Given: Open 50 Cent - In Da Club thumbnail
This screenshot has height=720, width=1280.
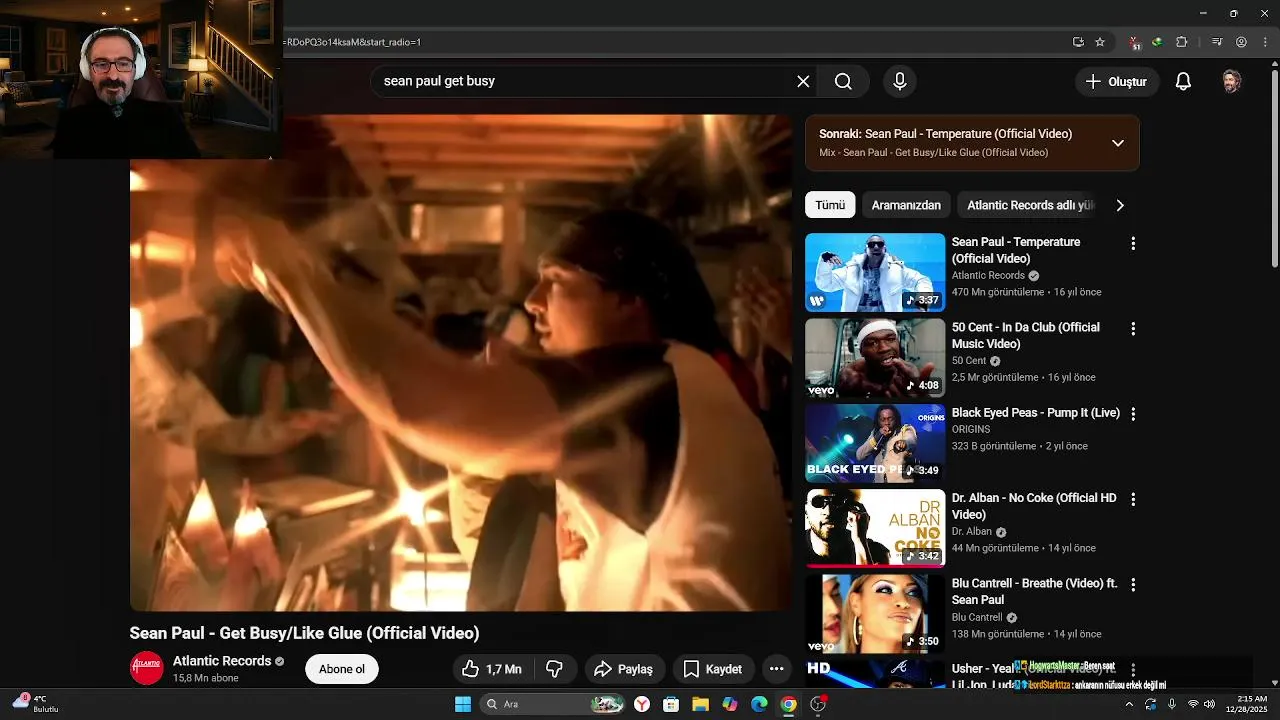Looking at the screenshot, I should point(875,358).
